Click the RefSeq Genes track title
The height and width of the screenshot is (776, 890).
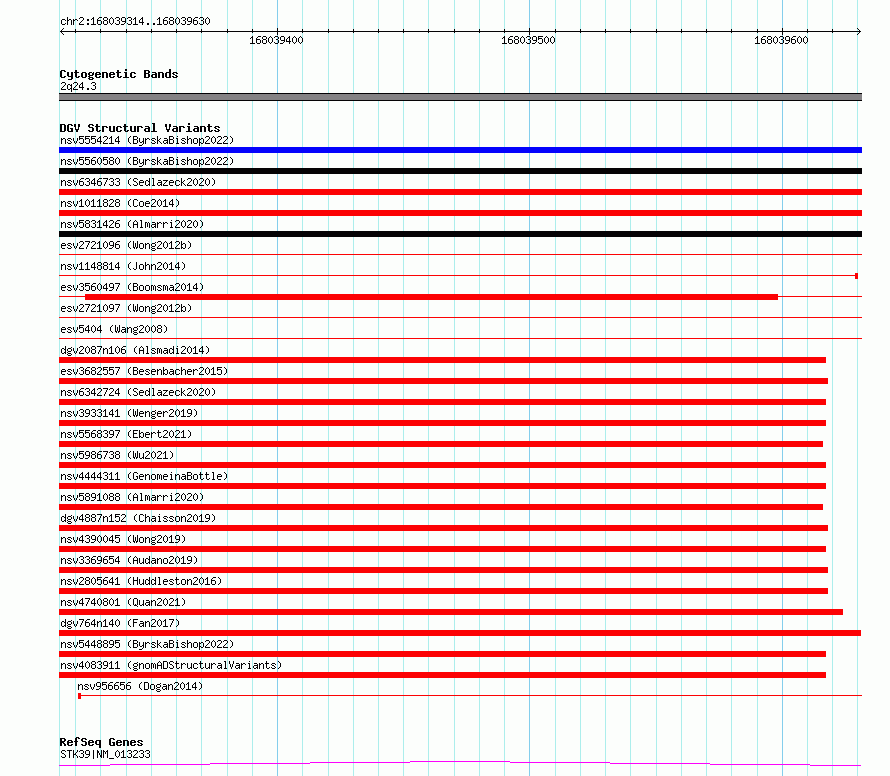[101, 742]
